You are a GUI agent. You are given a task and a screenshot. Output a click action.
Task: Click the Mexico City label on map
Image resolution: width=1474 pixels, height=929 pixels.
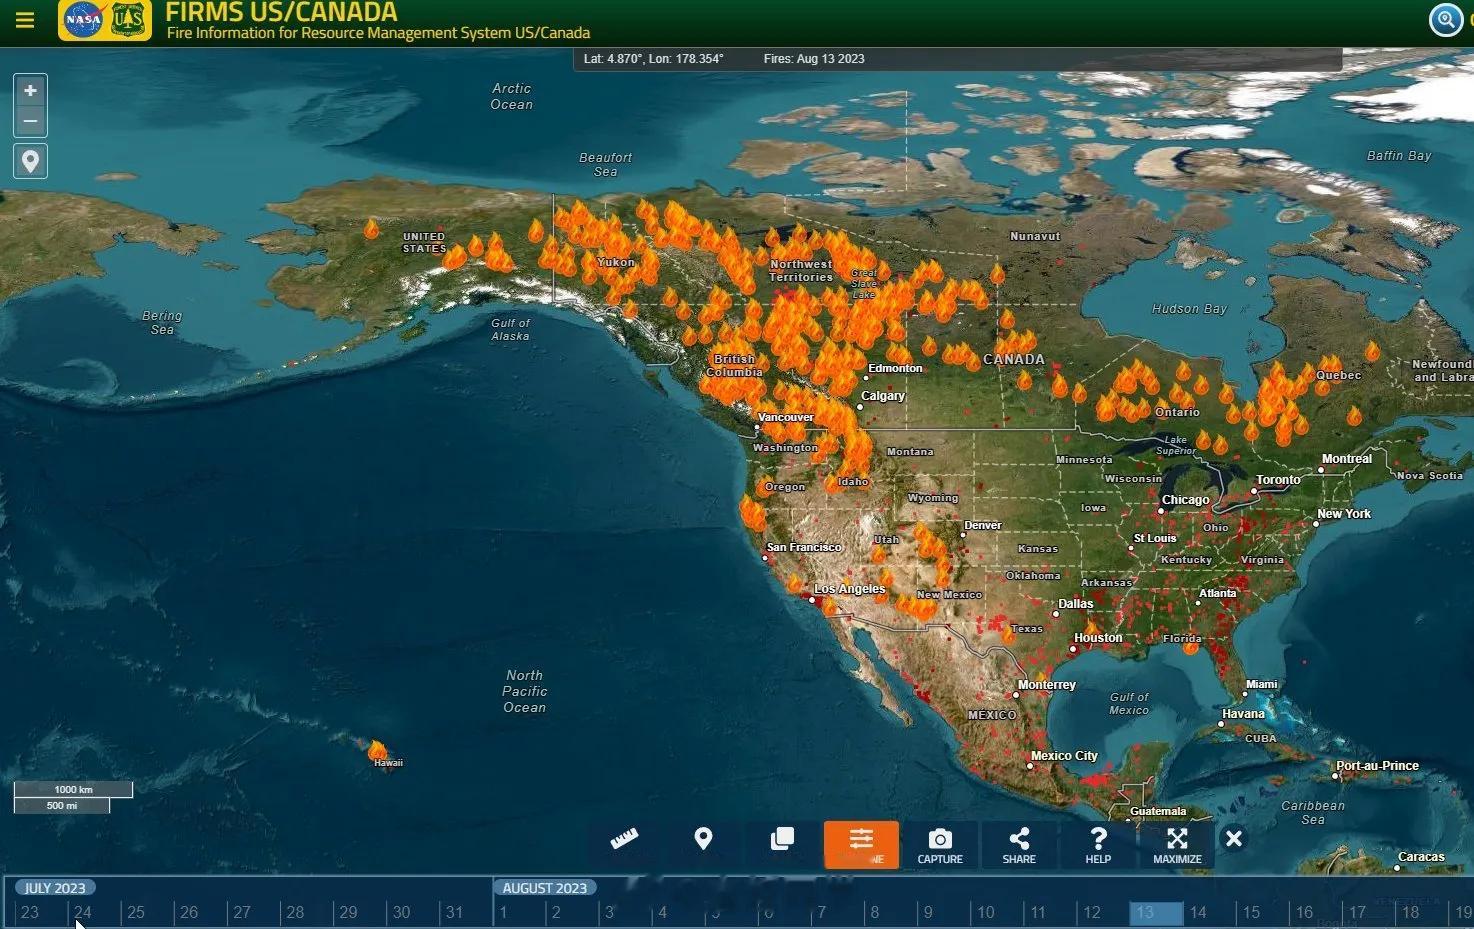[1064, 756]
